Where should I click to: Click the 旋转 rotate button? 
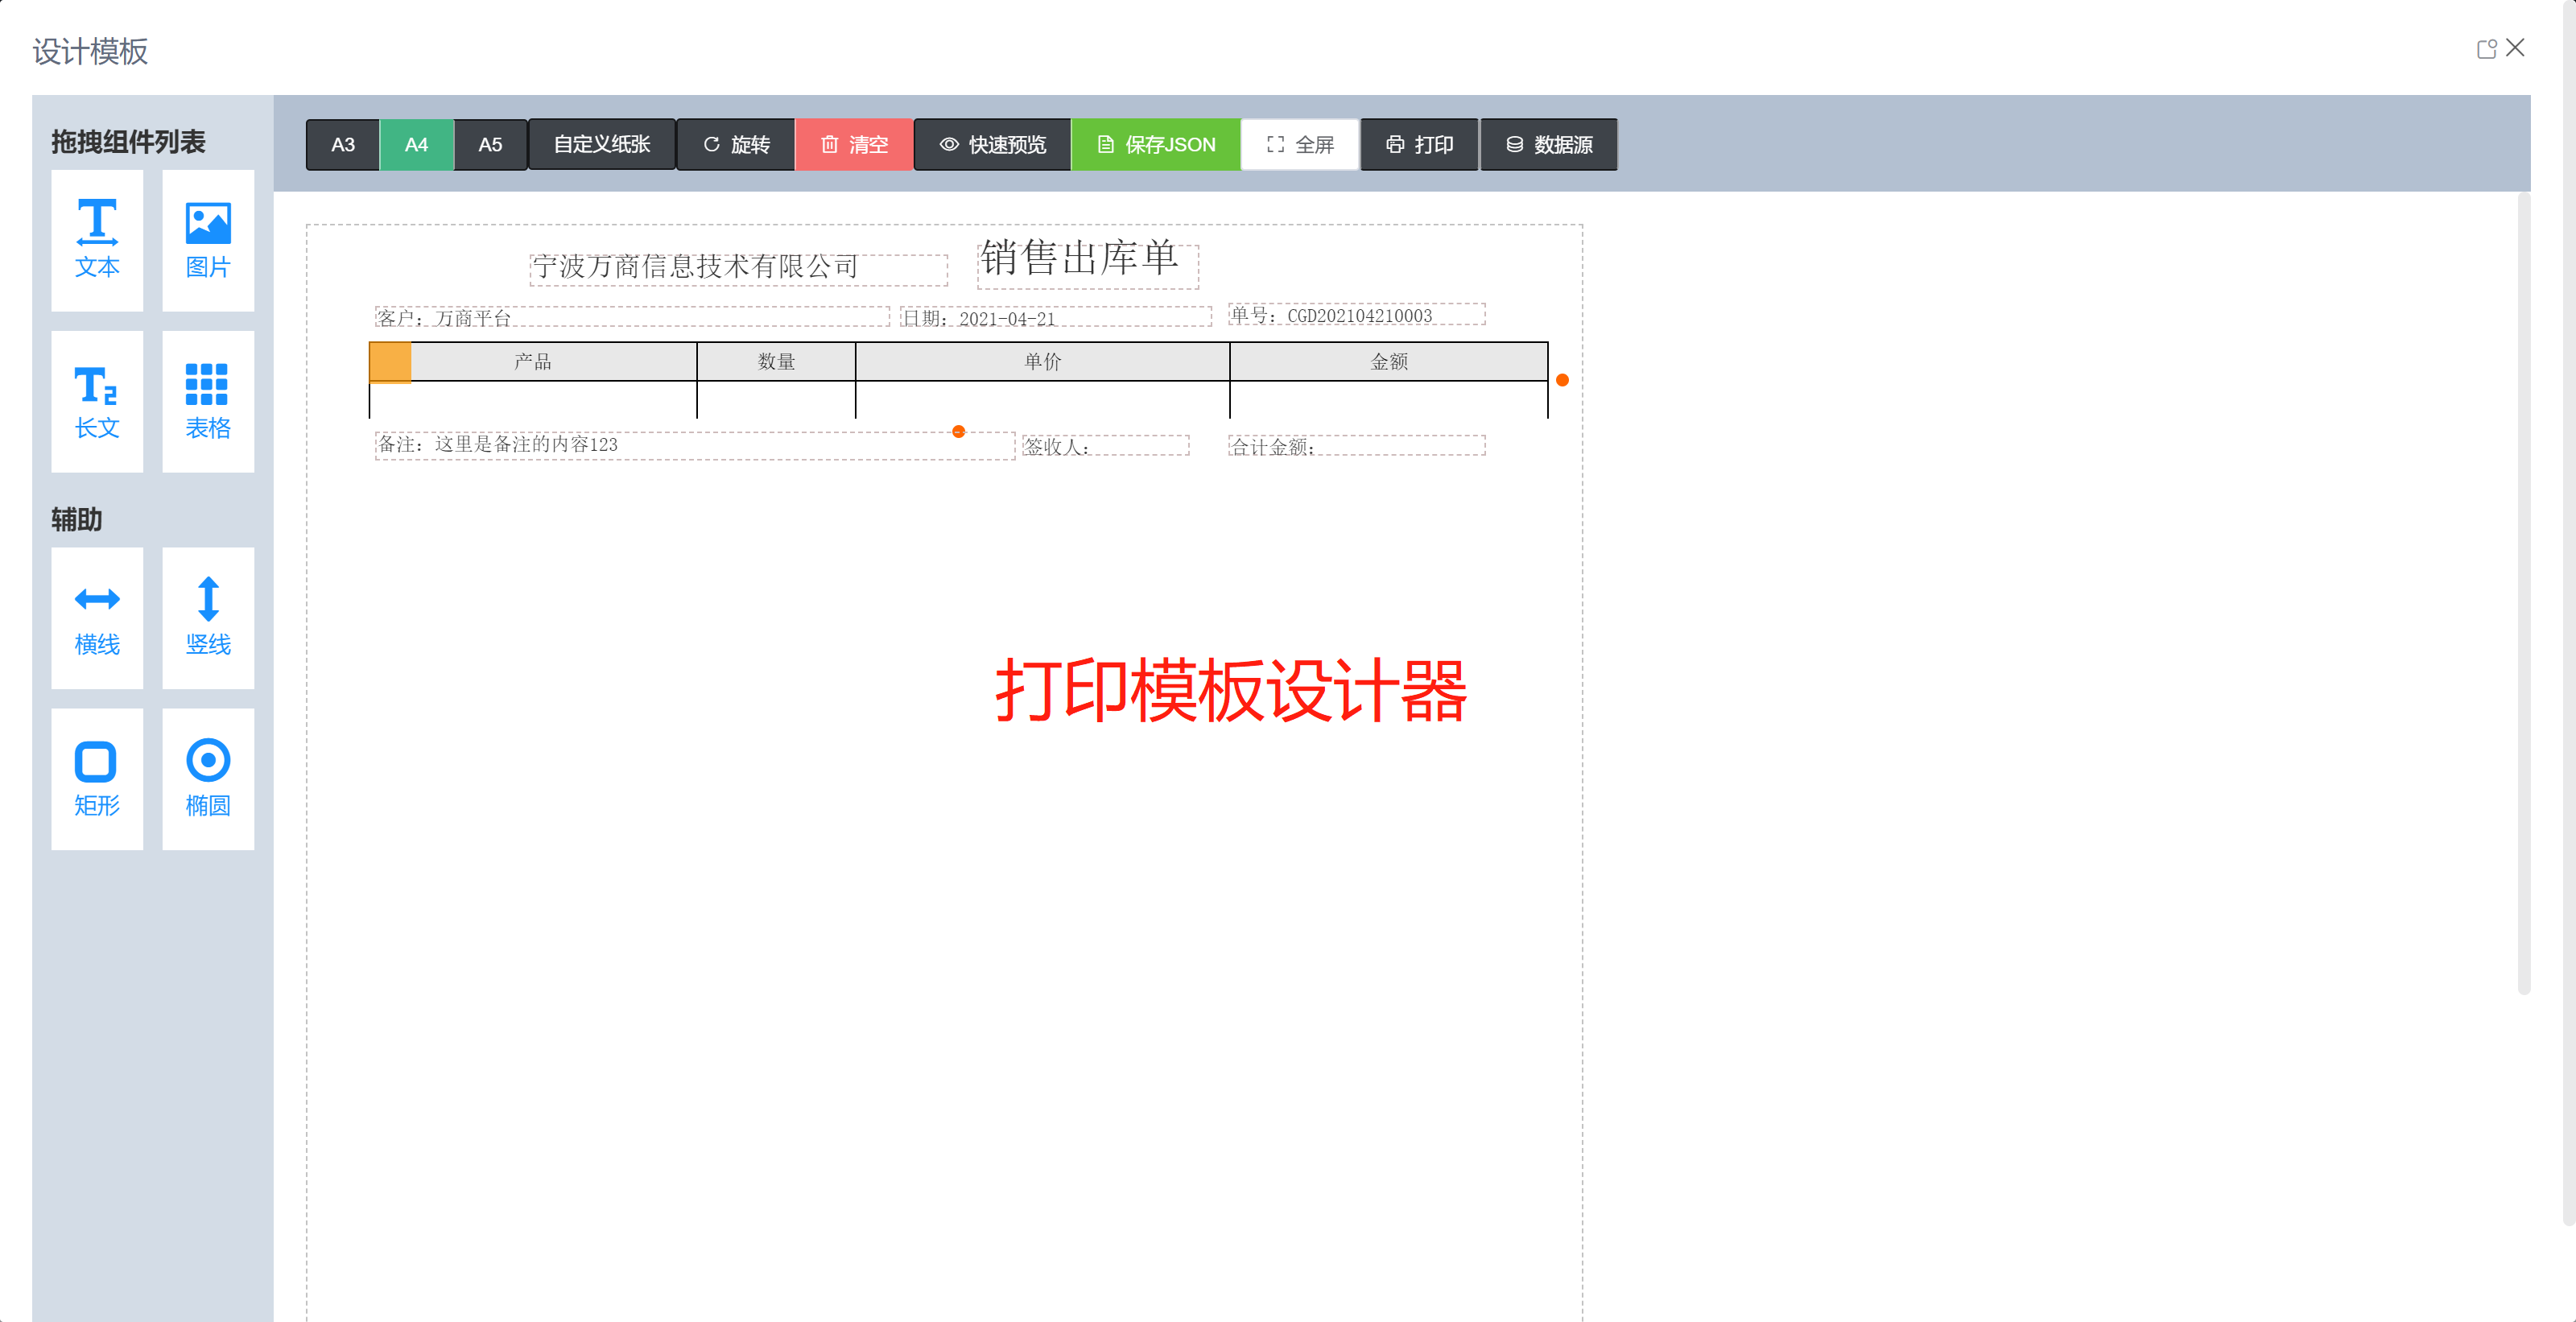tap(736, 144)
